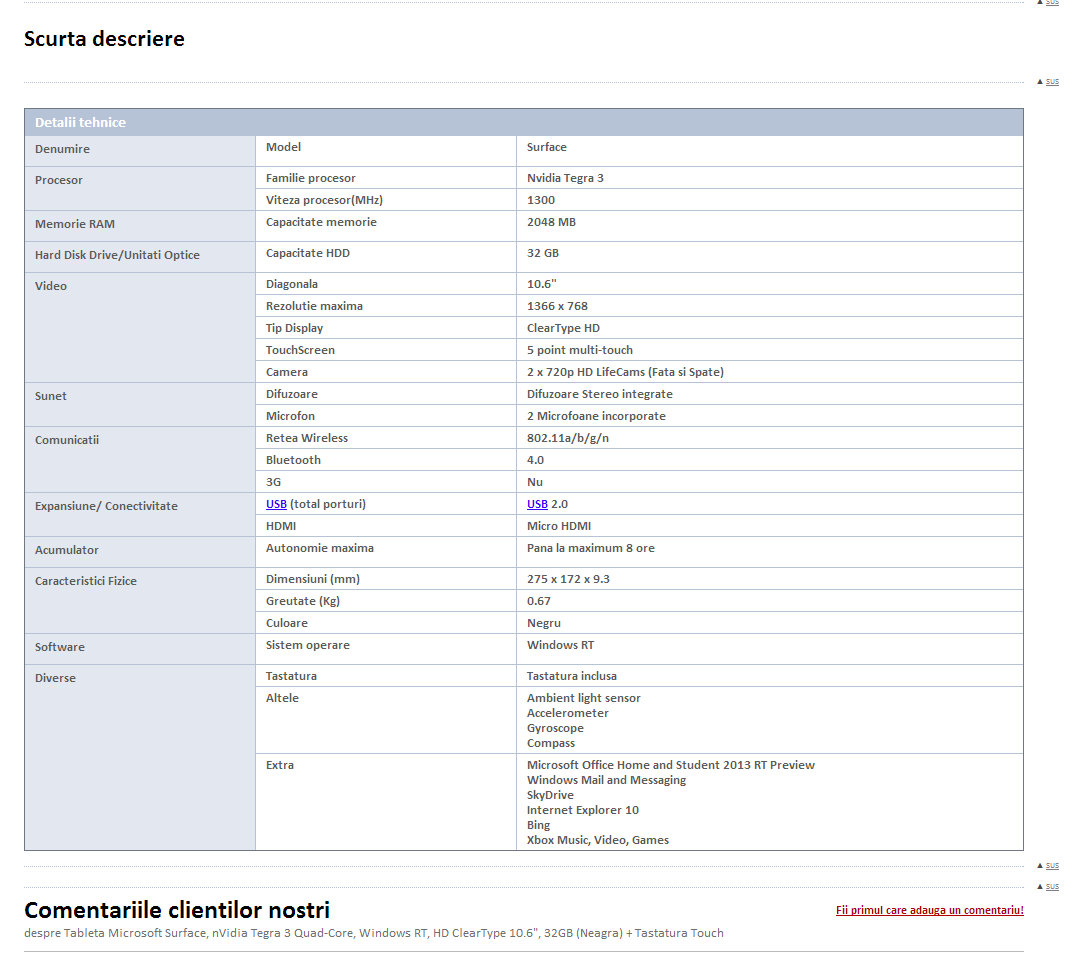1080x962 pixels.
Task: Click the "Detalii tehnice" table header
Action: click(x=523, y=122)
